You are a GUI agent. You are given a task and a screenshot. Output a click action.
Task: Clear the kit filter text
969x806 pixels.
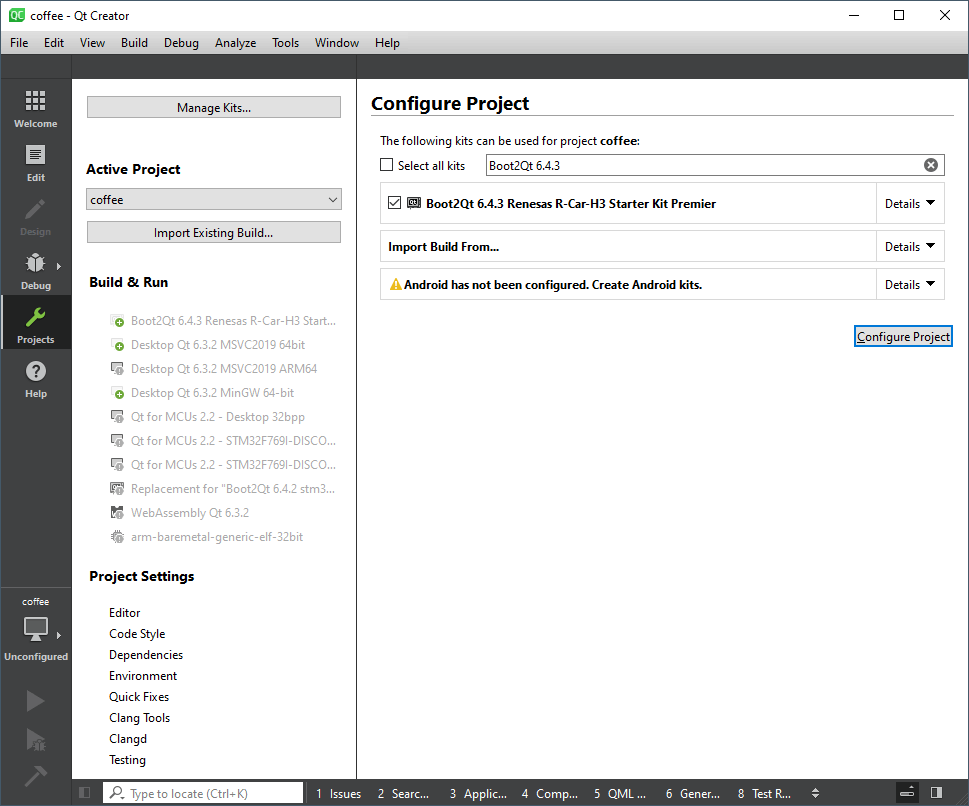[x=930, y=165]
